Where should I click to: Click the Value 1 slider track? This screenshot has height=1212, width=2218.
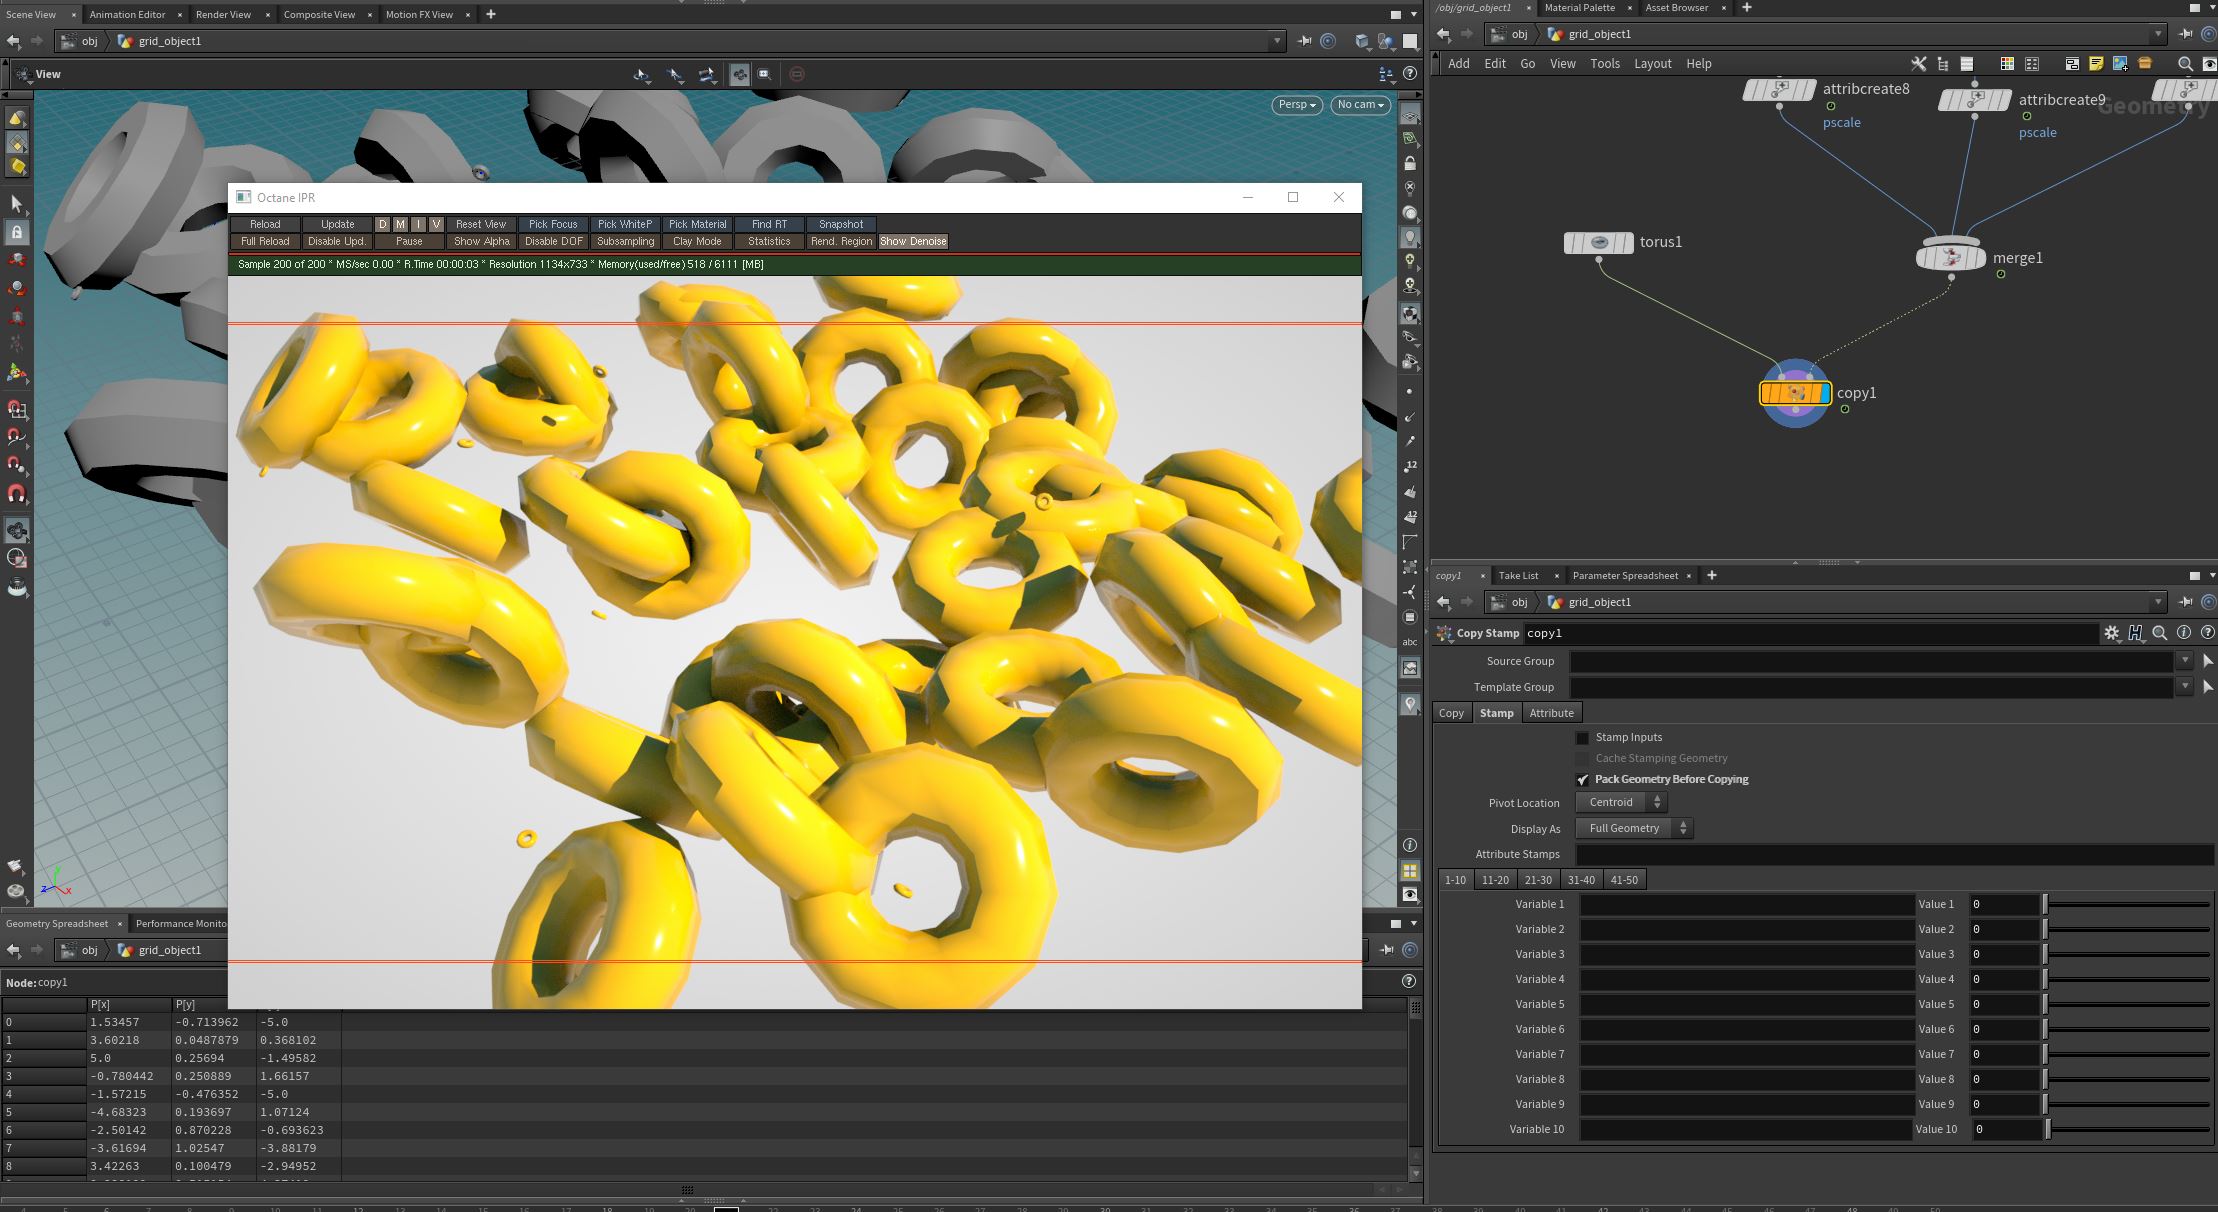2127,904
